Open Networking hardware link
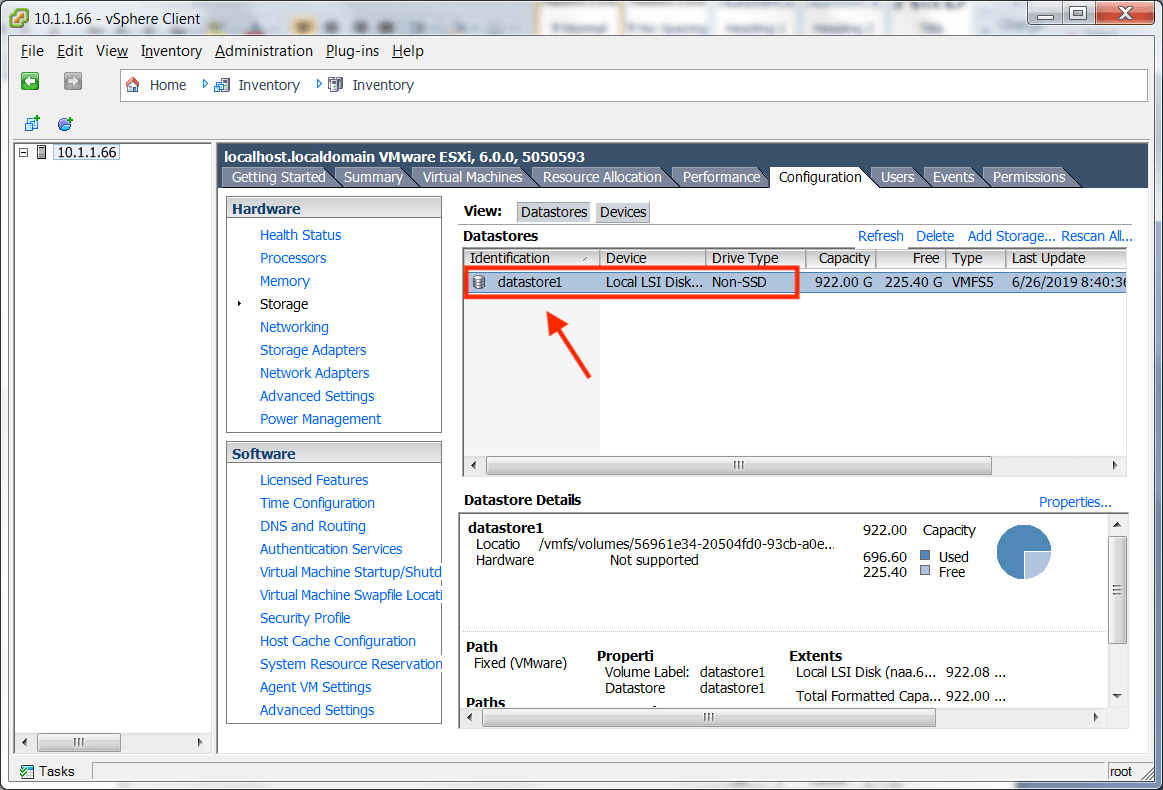This screenshot has width=1163, height=790. pos(294,327)
